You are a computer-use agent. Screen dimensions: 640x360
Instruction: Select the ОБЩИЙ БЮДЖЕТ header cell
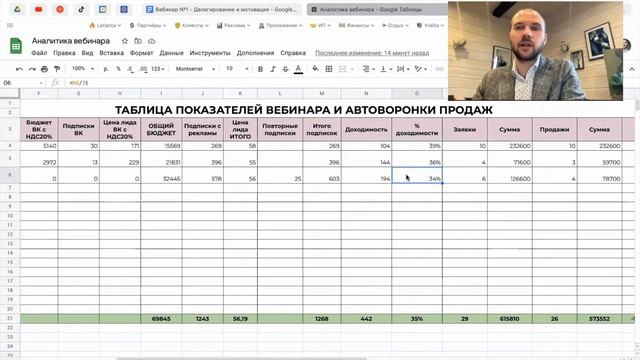click(x=161, y=129)
